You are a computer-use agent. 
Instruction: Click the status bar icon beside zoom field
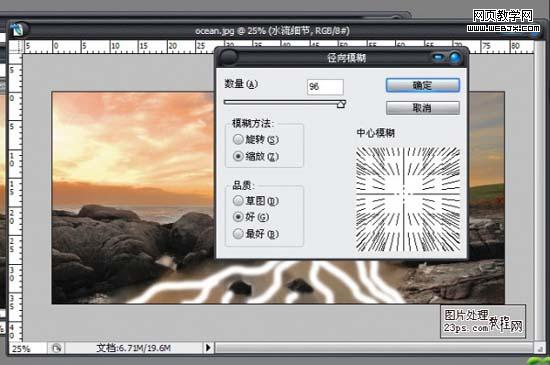(x=56, y=348)
